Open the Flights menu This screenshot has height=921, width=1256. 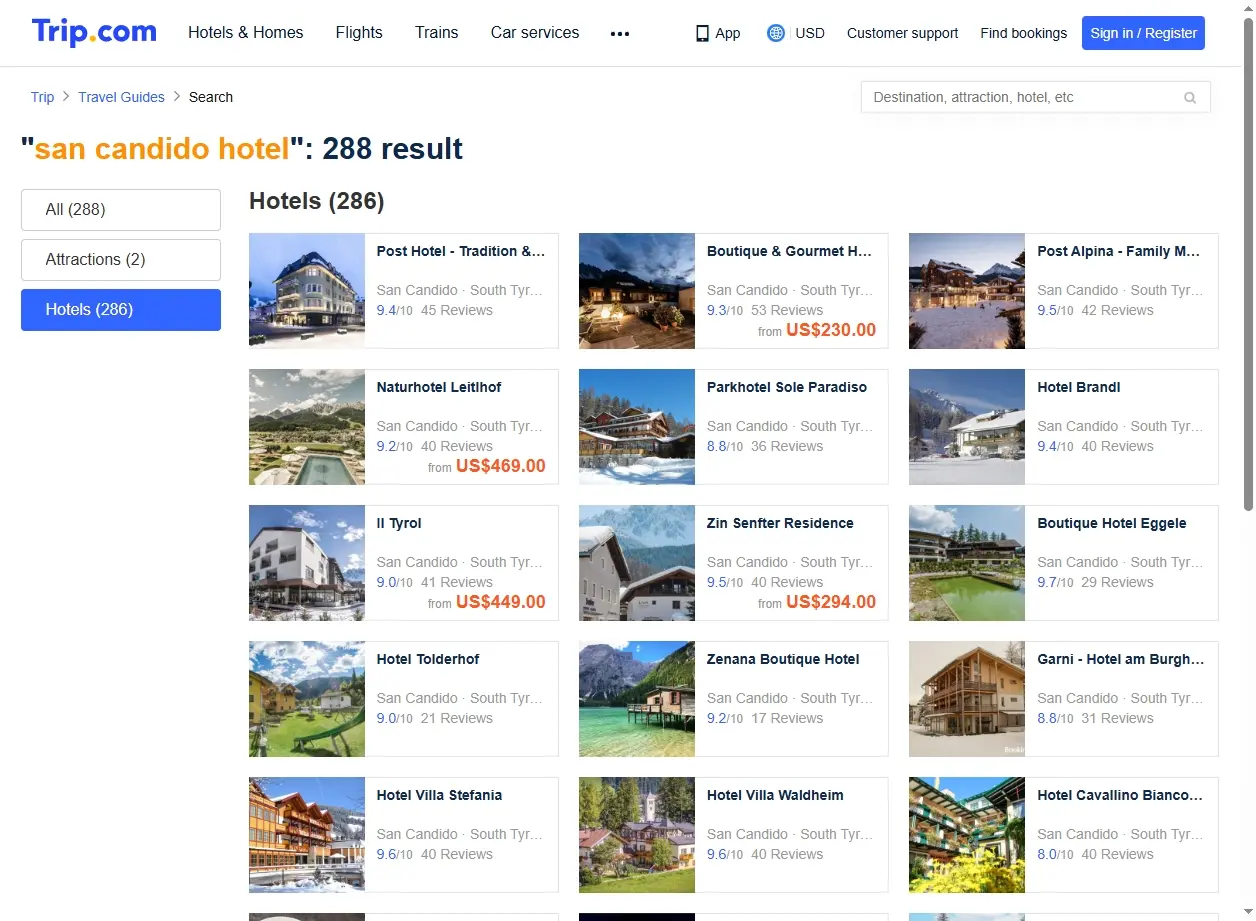(359, 32)
